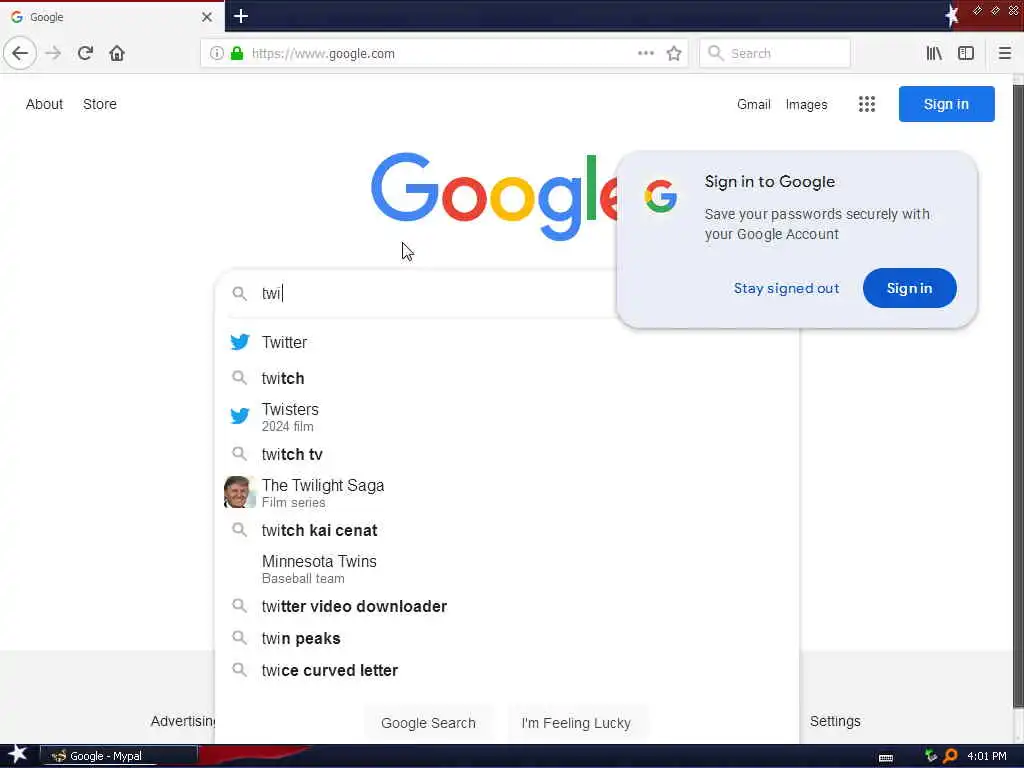Open the Gmail link

click(x=754, y=104)
